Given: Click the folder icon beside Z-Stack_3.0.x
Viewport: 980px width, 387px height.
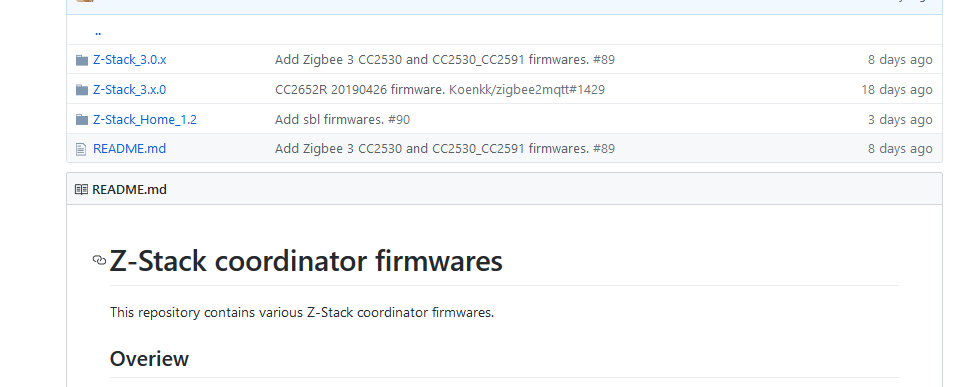Looking at the screenshot, I should click(82, 60).
